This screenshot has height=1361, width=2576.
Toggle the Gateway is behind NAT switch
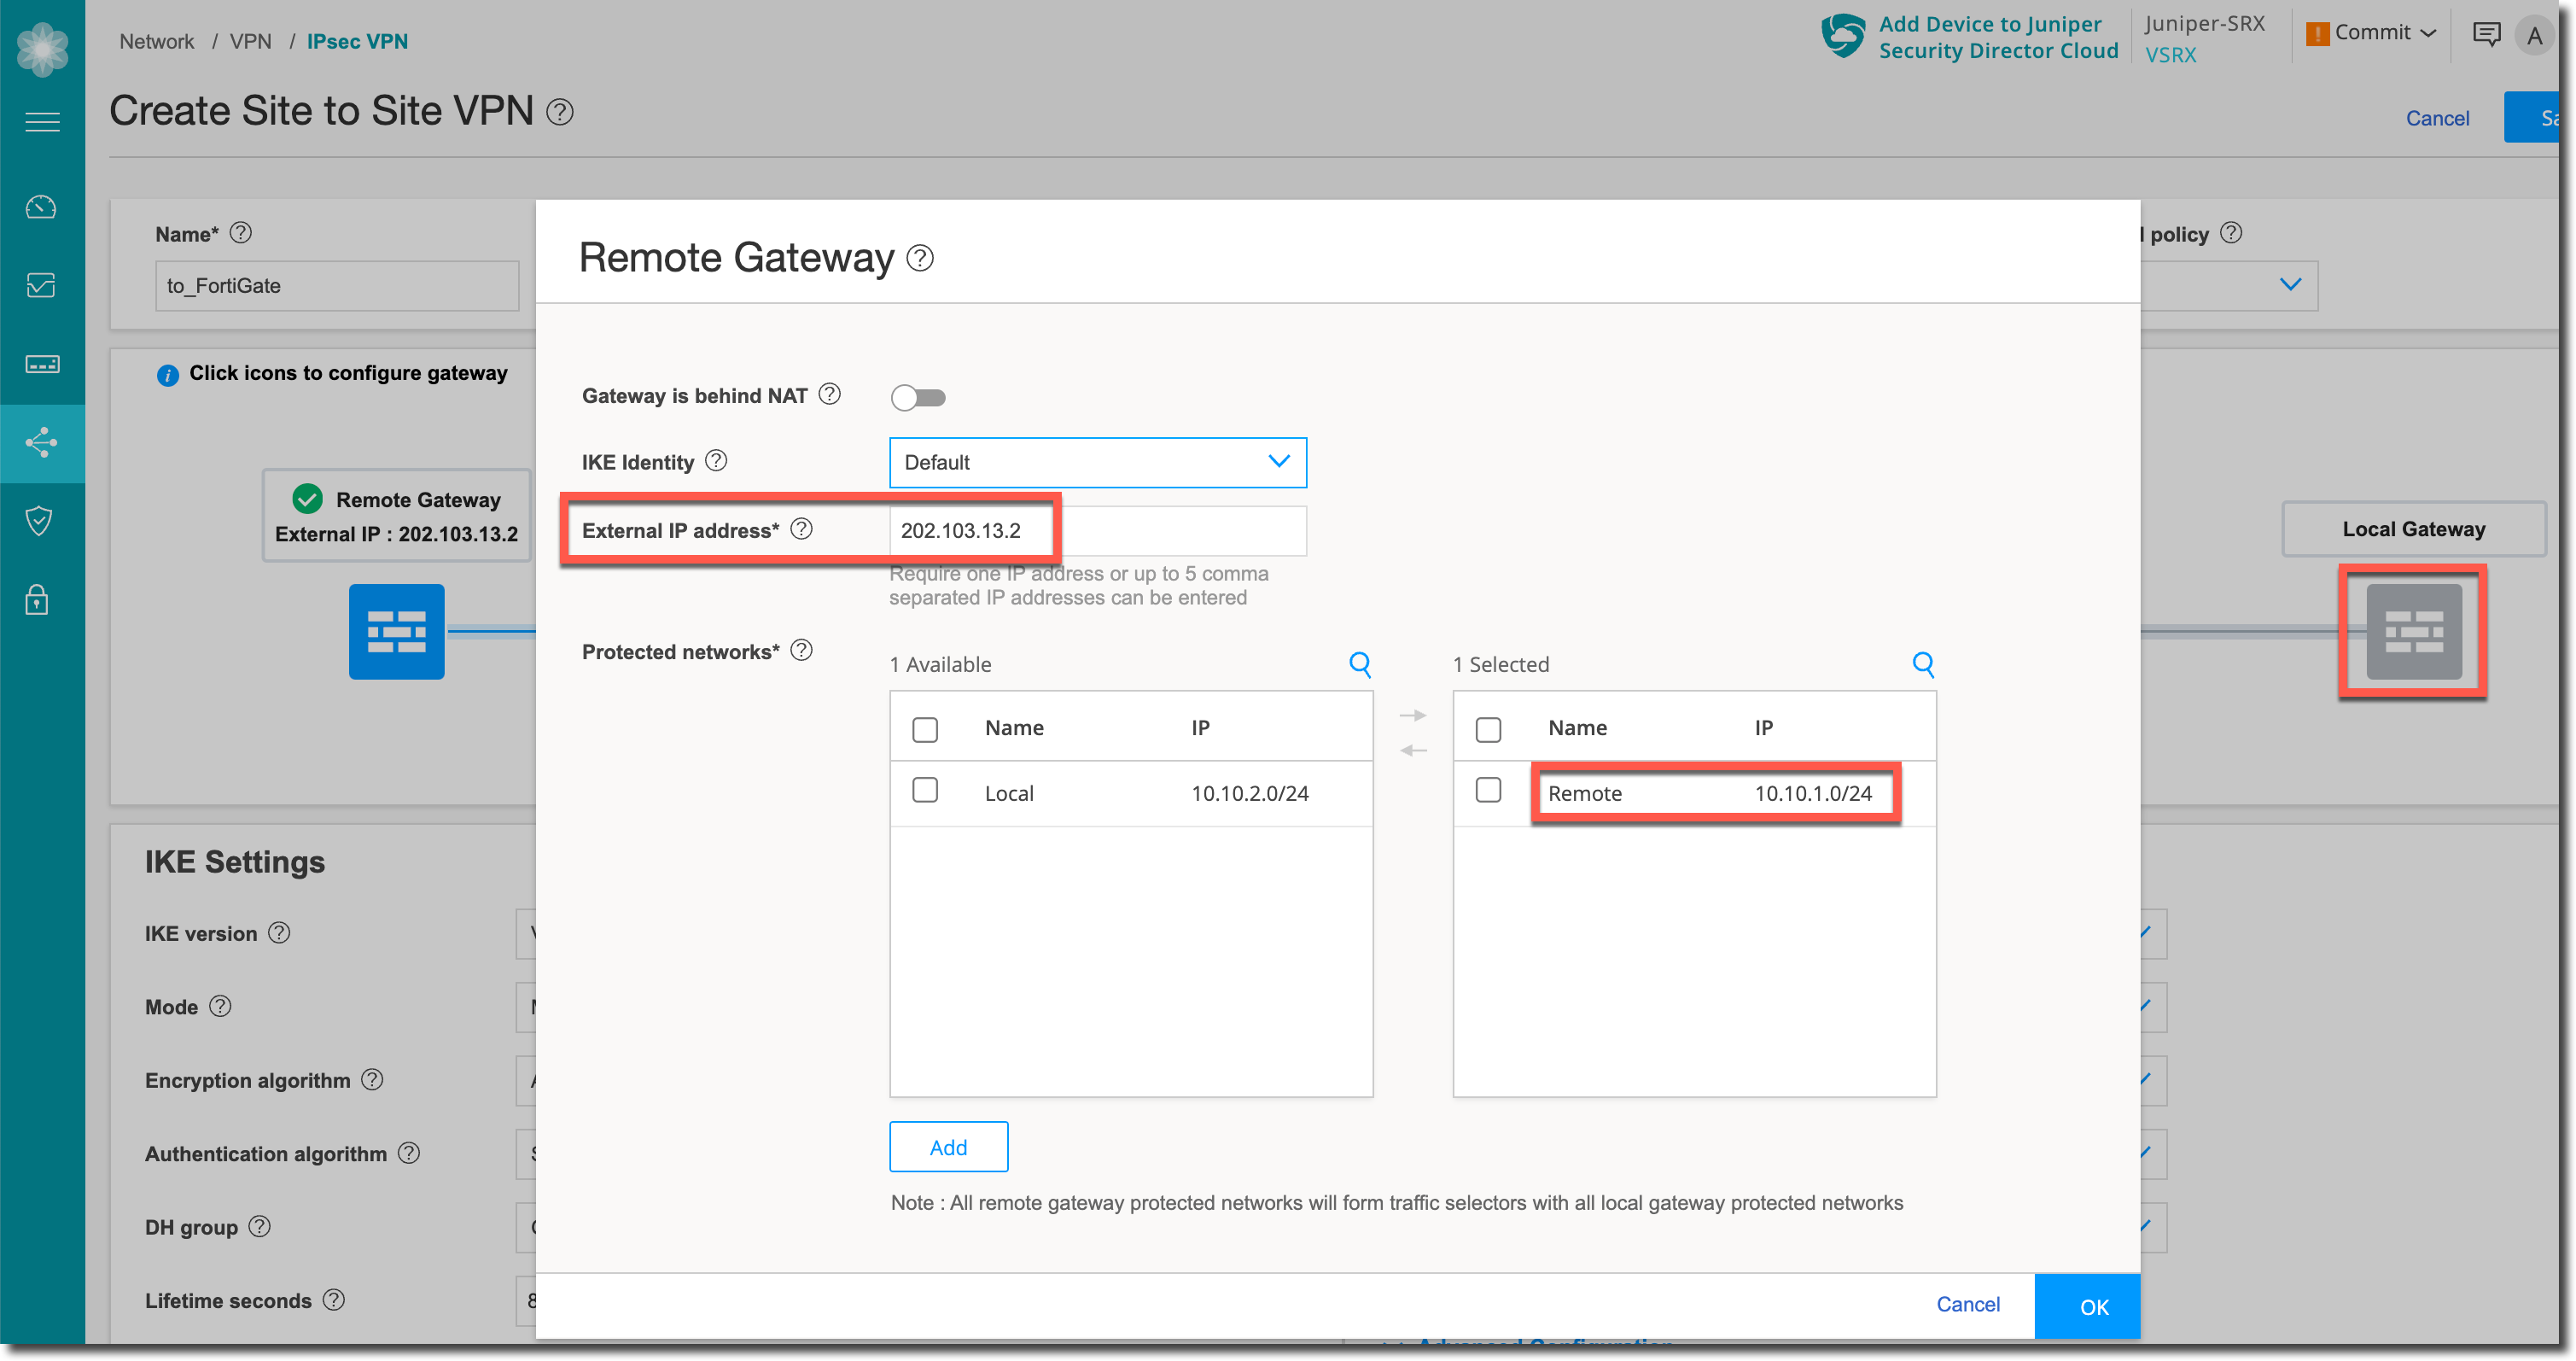(x=918, y=398)
